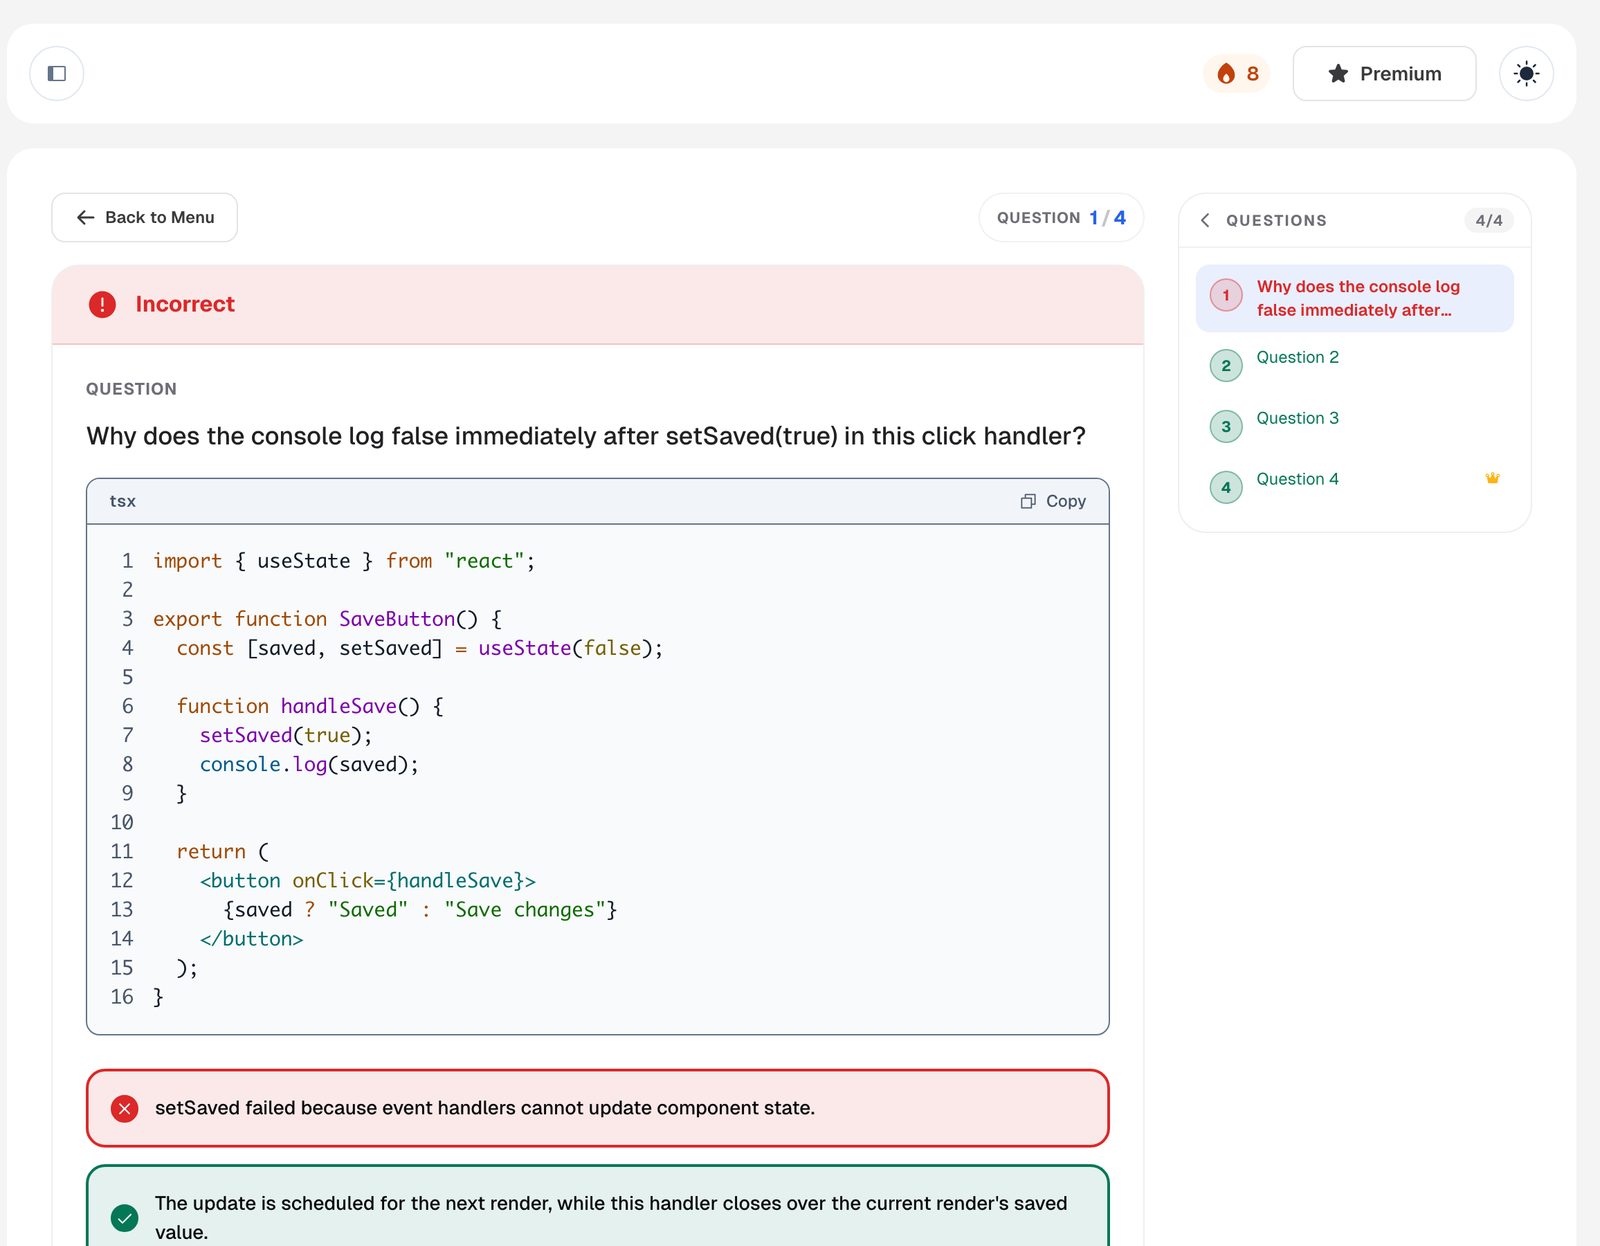Click the import useState line of code
1600x1246 pixels.
[344, 561]
